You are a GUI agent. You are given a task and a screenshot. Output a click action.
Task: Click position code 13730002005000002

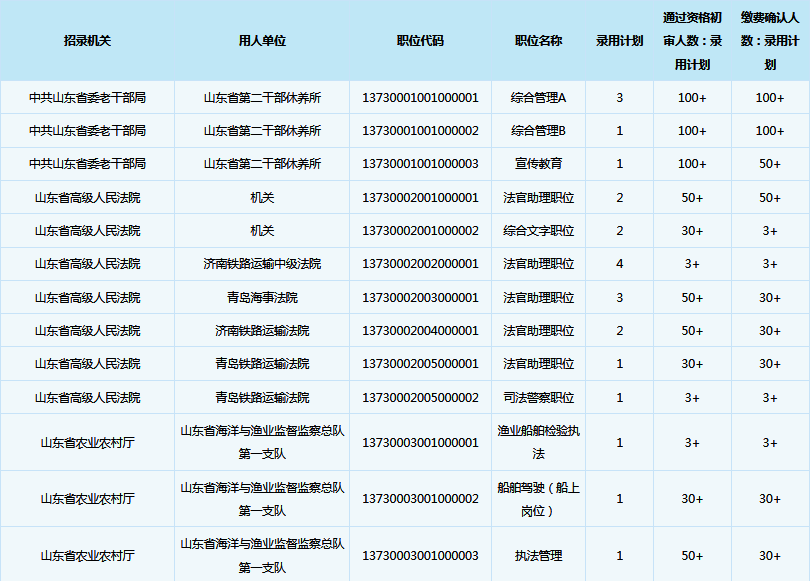[420, 398]
